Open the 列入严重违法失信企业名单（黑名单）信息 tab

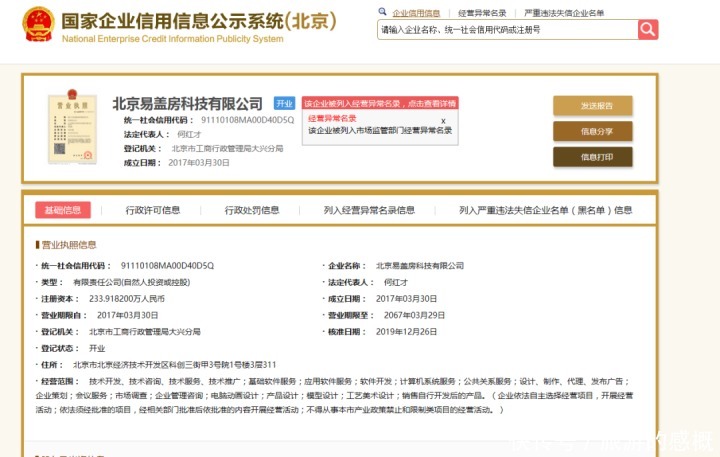(546, 210)
